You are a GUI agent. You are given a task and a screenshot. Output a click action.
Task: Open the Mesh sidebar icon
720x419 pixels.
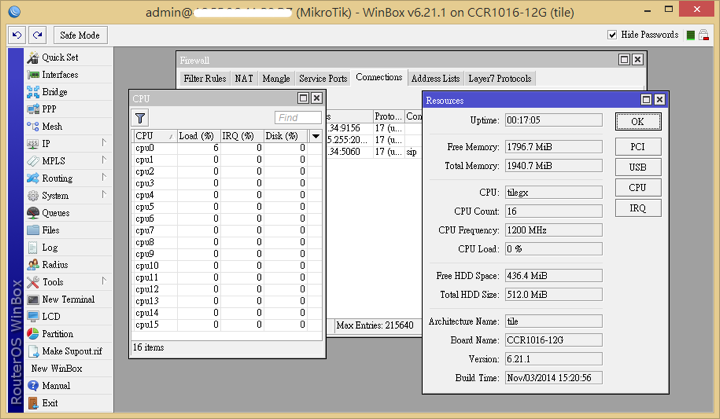[33, 126]
